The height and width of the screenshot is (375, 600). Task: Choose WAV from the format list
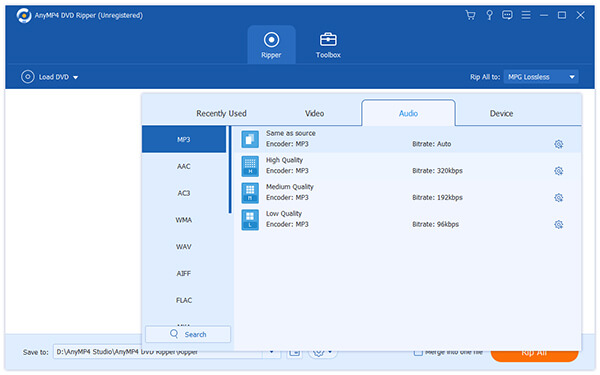pos(184,247)
